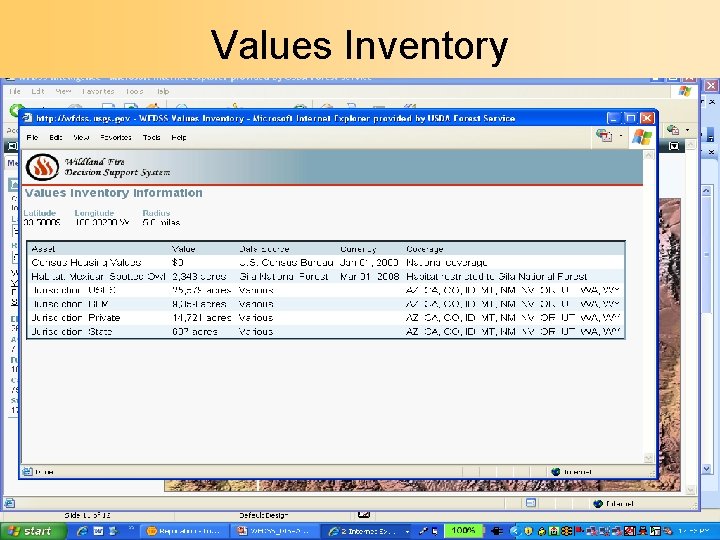Click the Value column header
Image resolution: width=720 pixels, height=540 pixels.
(x=183, y=249)
